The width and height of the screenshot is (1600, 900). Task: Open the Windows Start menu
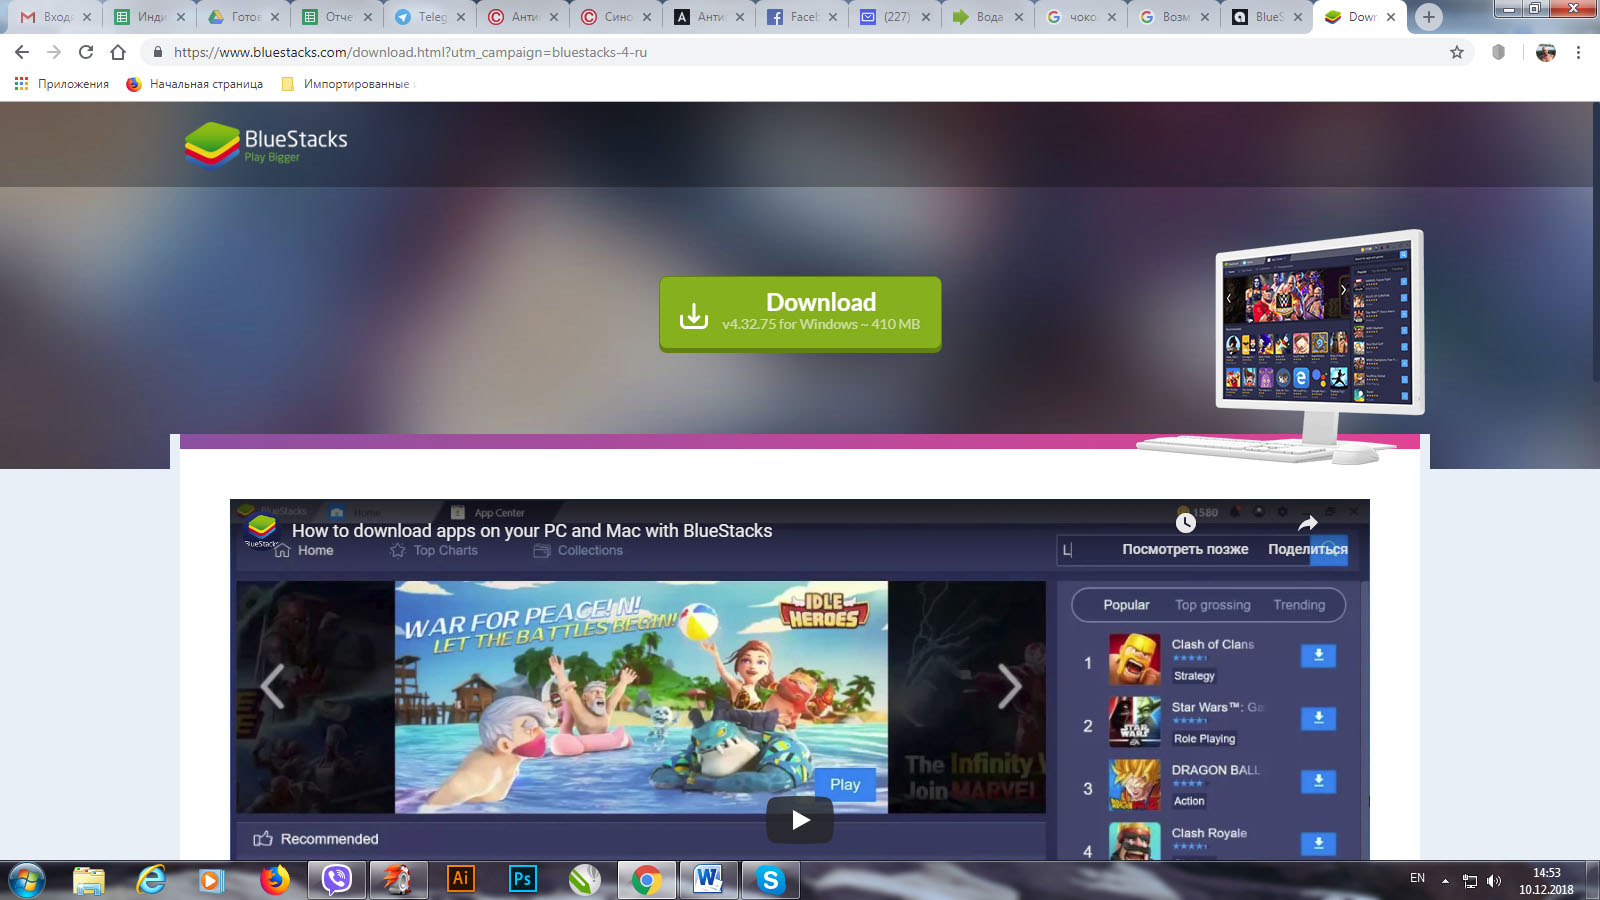(x=27, y=880)
